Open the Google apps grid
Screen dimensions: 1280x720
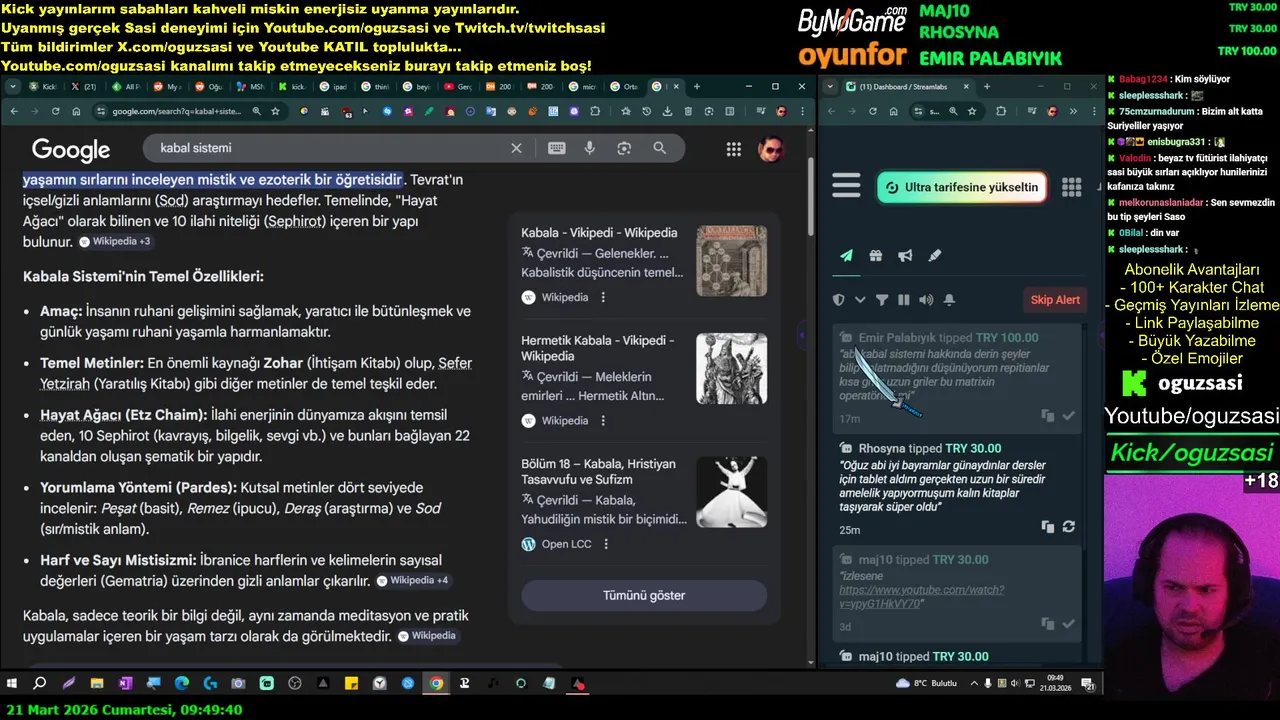(x=734, y=149)
